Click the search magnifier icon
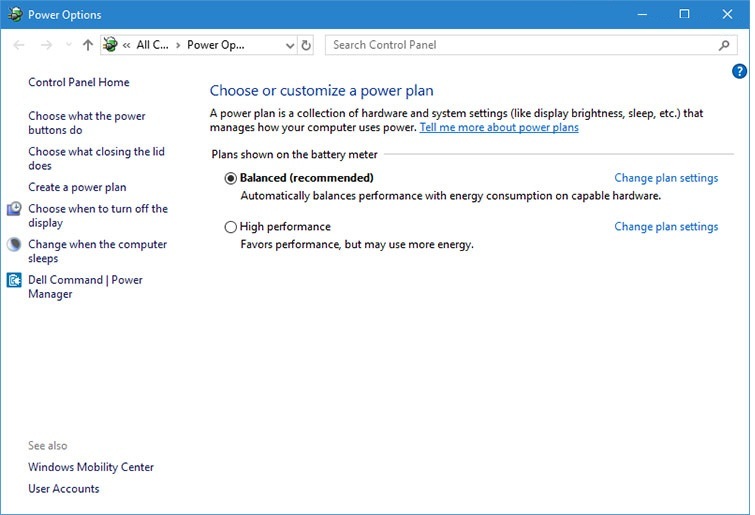The width and height of the screenshot is (755, 515). pyautogui.click(x=725, y=45)
